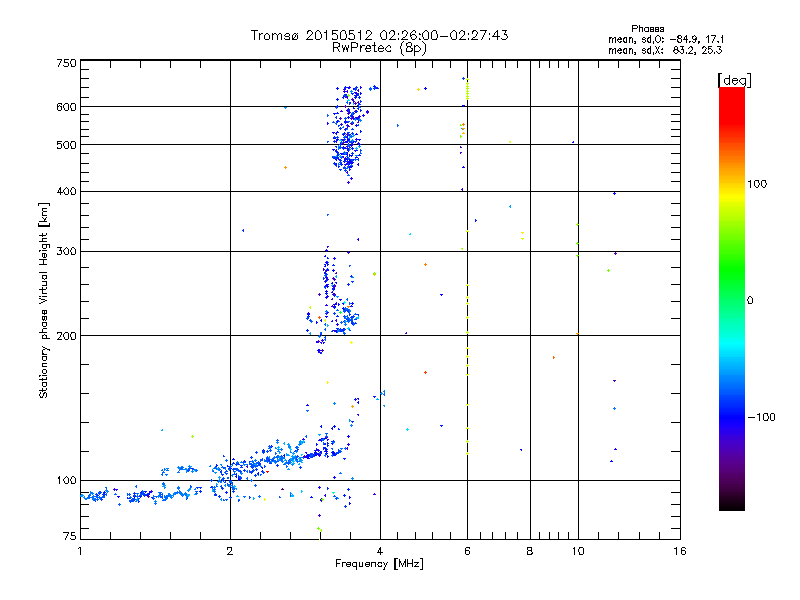The width and height of the screenshot is (800, 600).
Task: Click the 'Phases' header label
Action: pyautogui.click(x=647, y=29)
